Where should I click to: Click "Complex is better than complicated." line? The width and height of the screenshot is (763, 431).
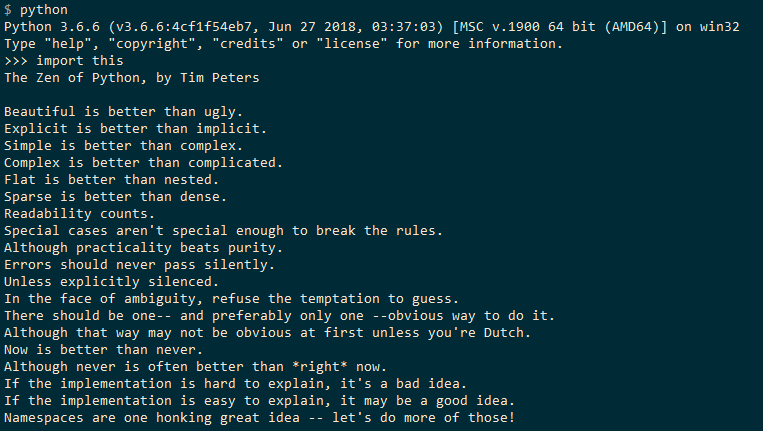click(144, 162)
